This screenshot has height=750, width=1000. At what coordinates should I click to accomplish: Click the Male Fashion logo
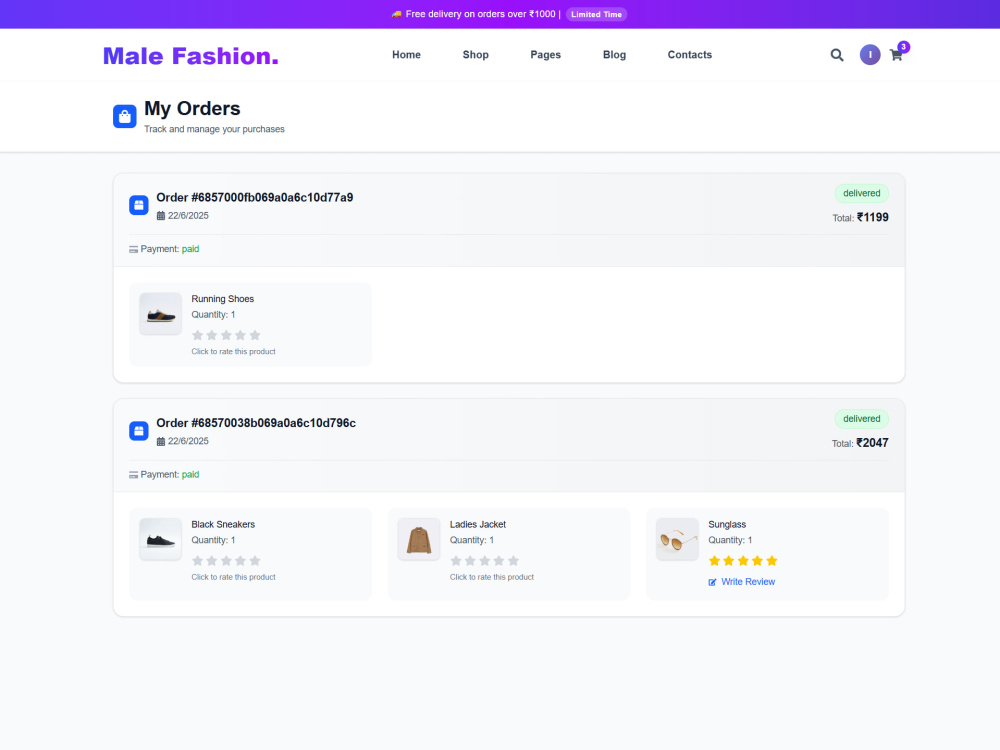click(x=191, y=56)
